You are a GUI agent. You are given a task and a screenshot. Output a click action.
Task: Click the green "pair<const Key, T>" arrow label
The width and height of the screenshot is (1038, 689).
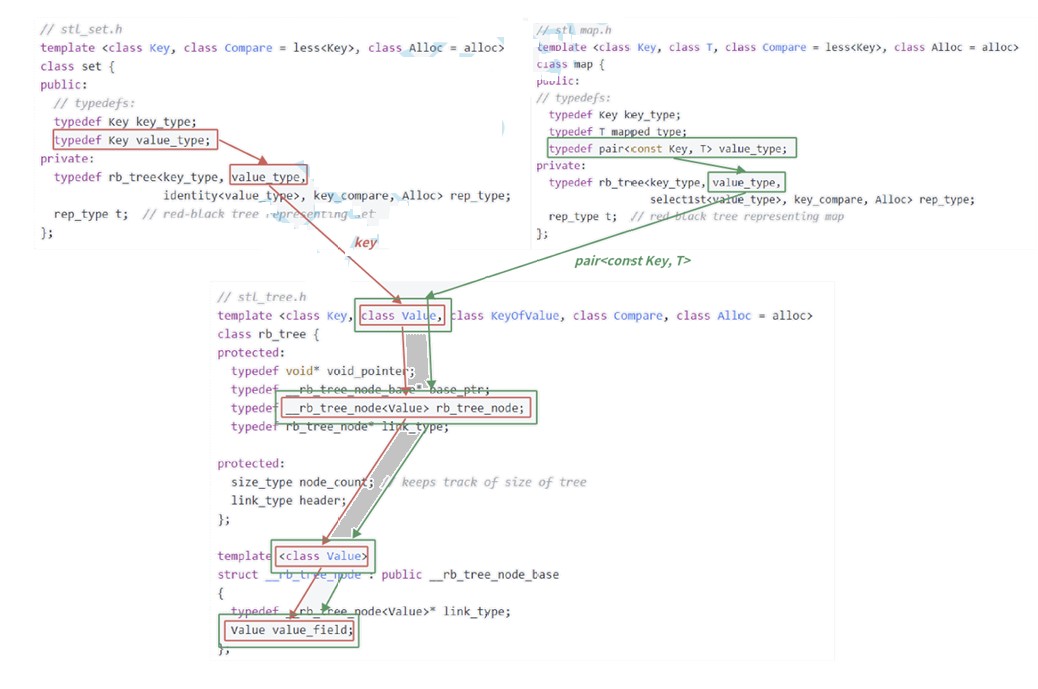pyautogui.click(x=632, y=261)
